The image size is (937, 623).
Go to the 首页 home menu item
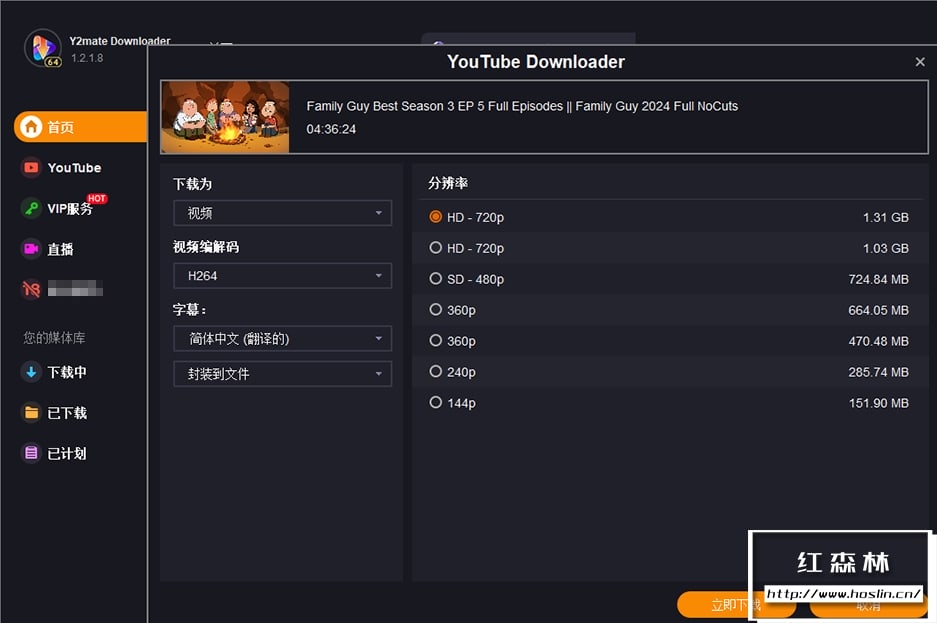coord(80,127)
